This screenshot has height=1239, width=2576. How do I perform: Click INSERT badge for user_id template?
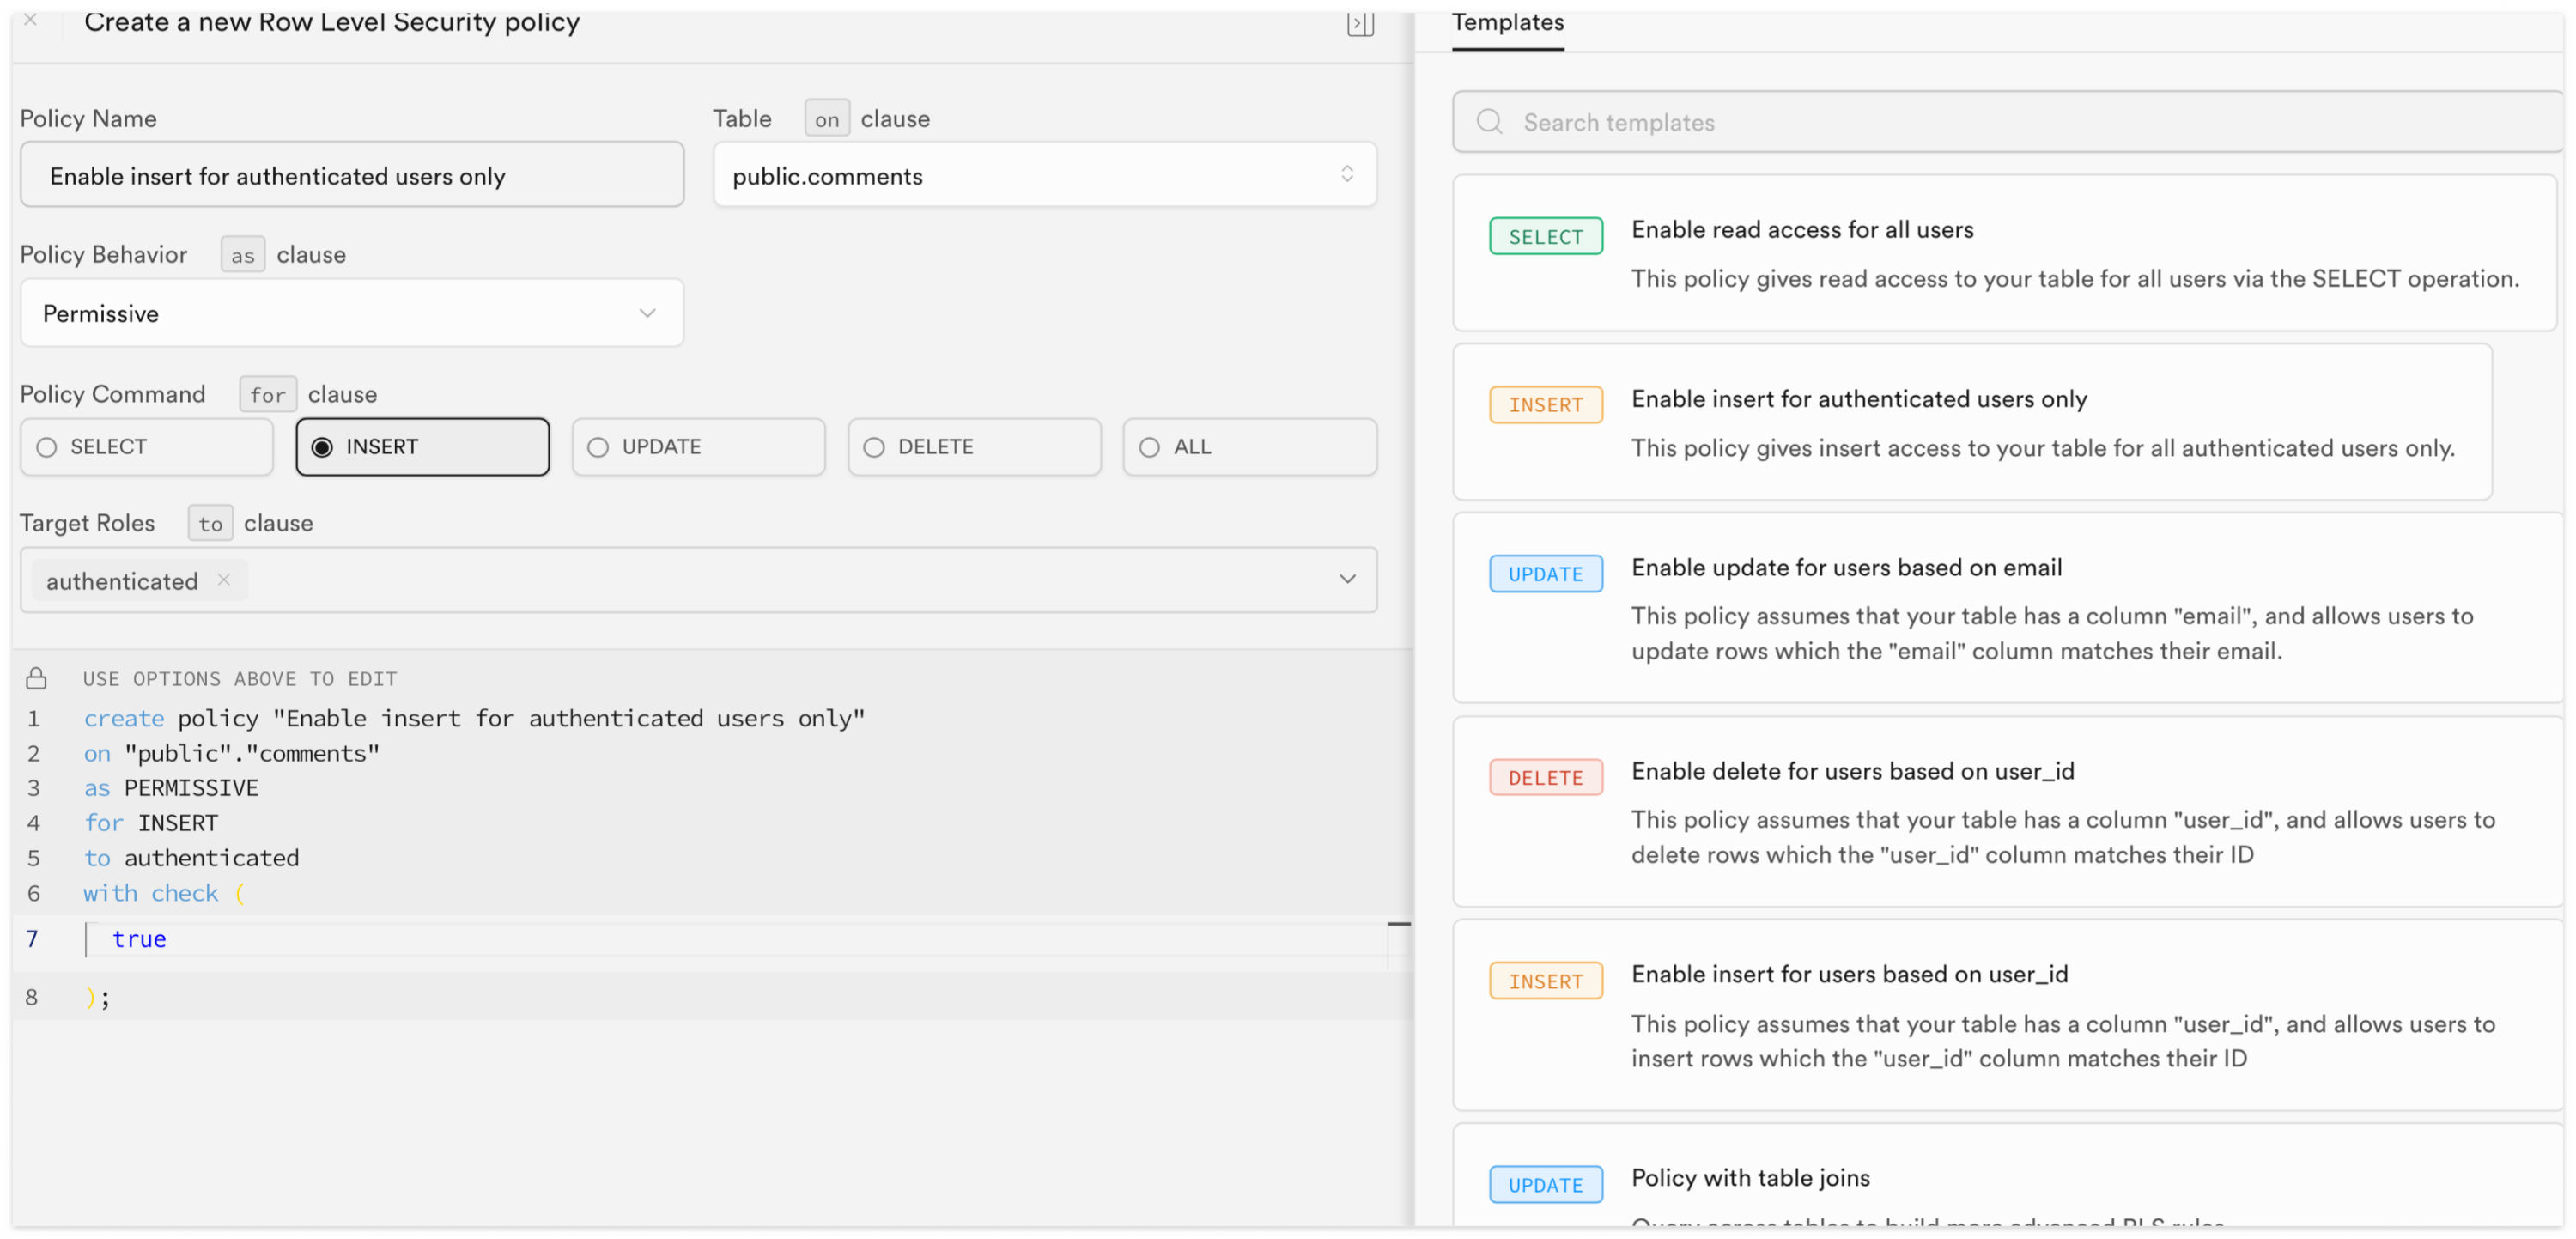pos(1545,982)
